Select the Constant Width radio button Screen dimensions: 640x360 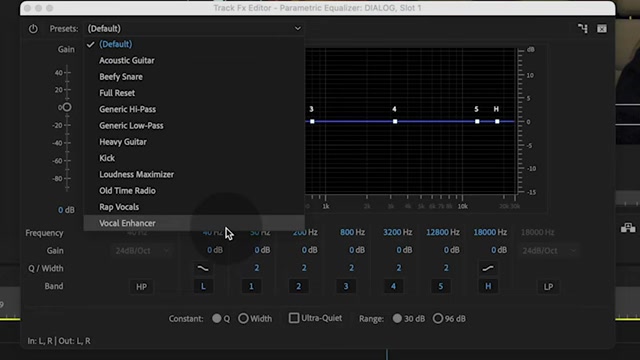click(x=243, y=318)
